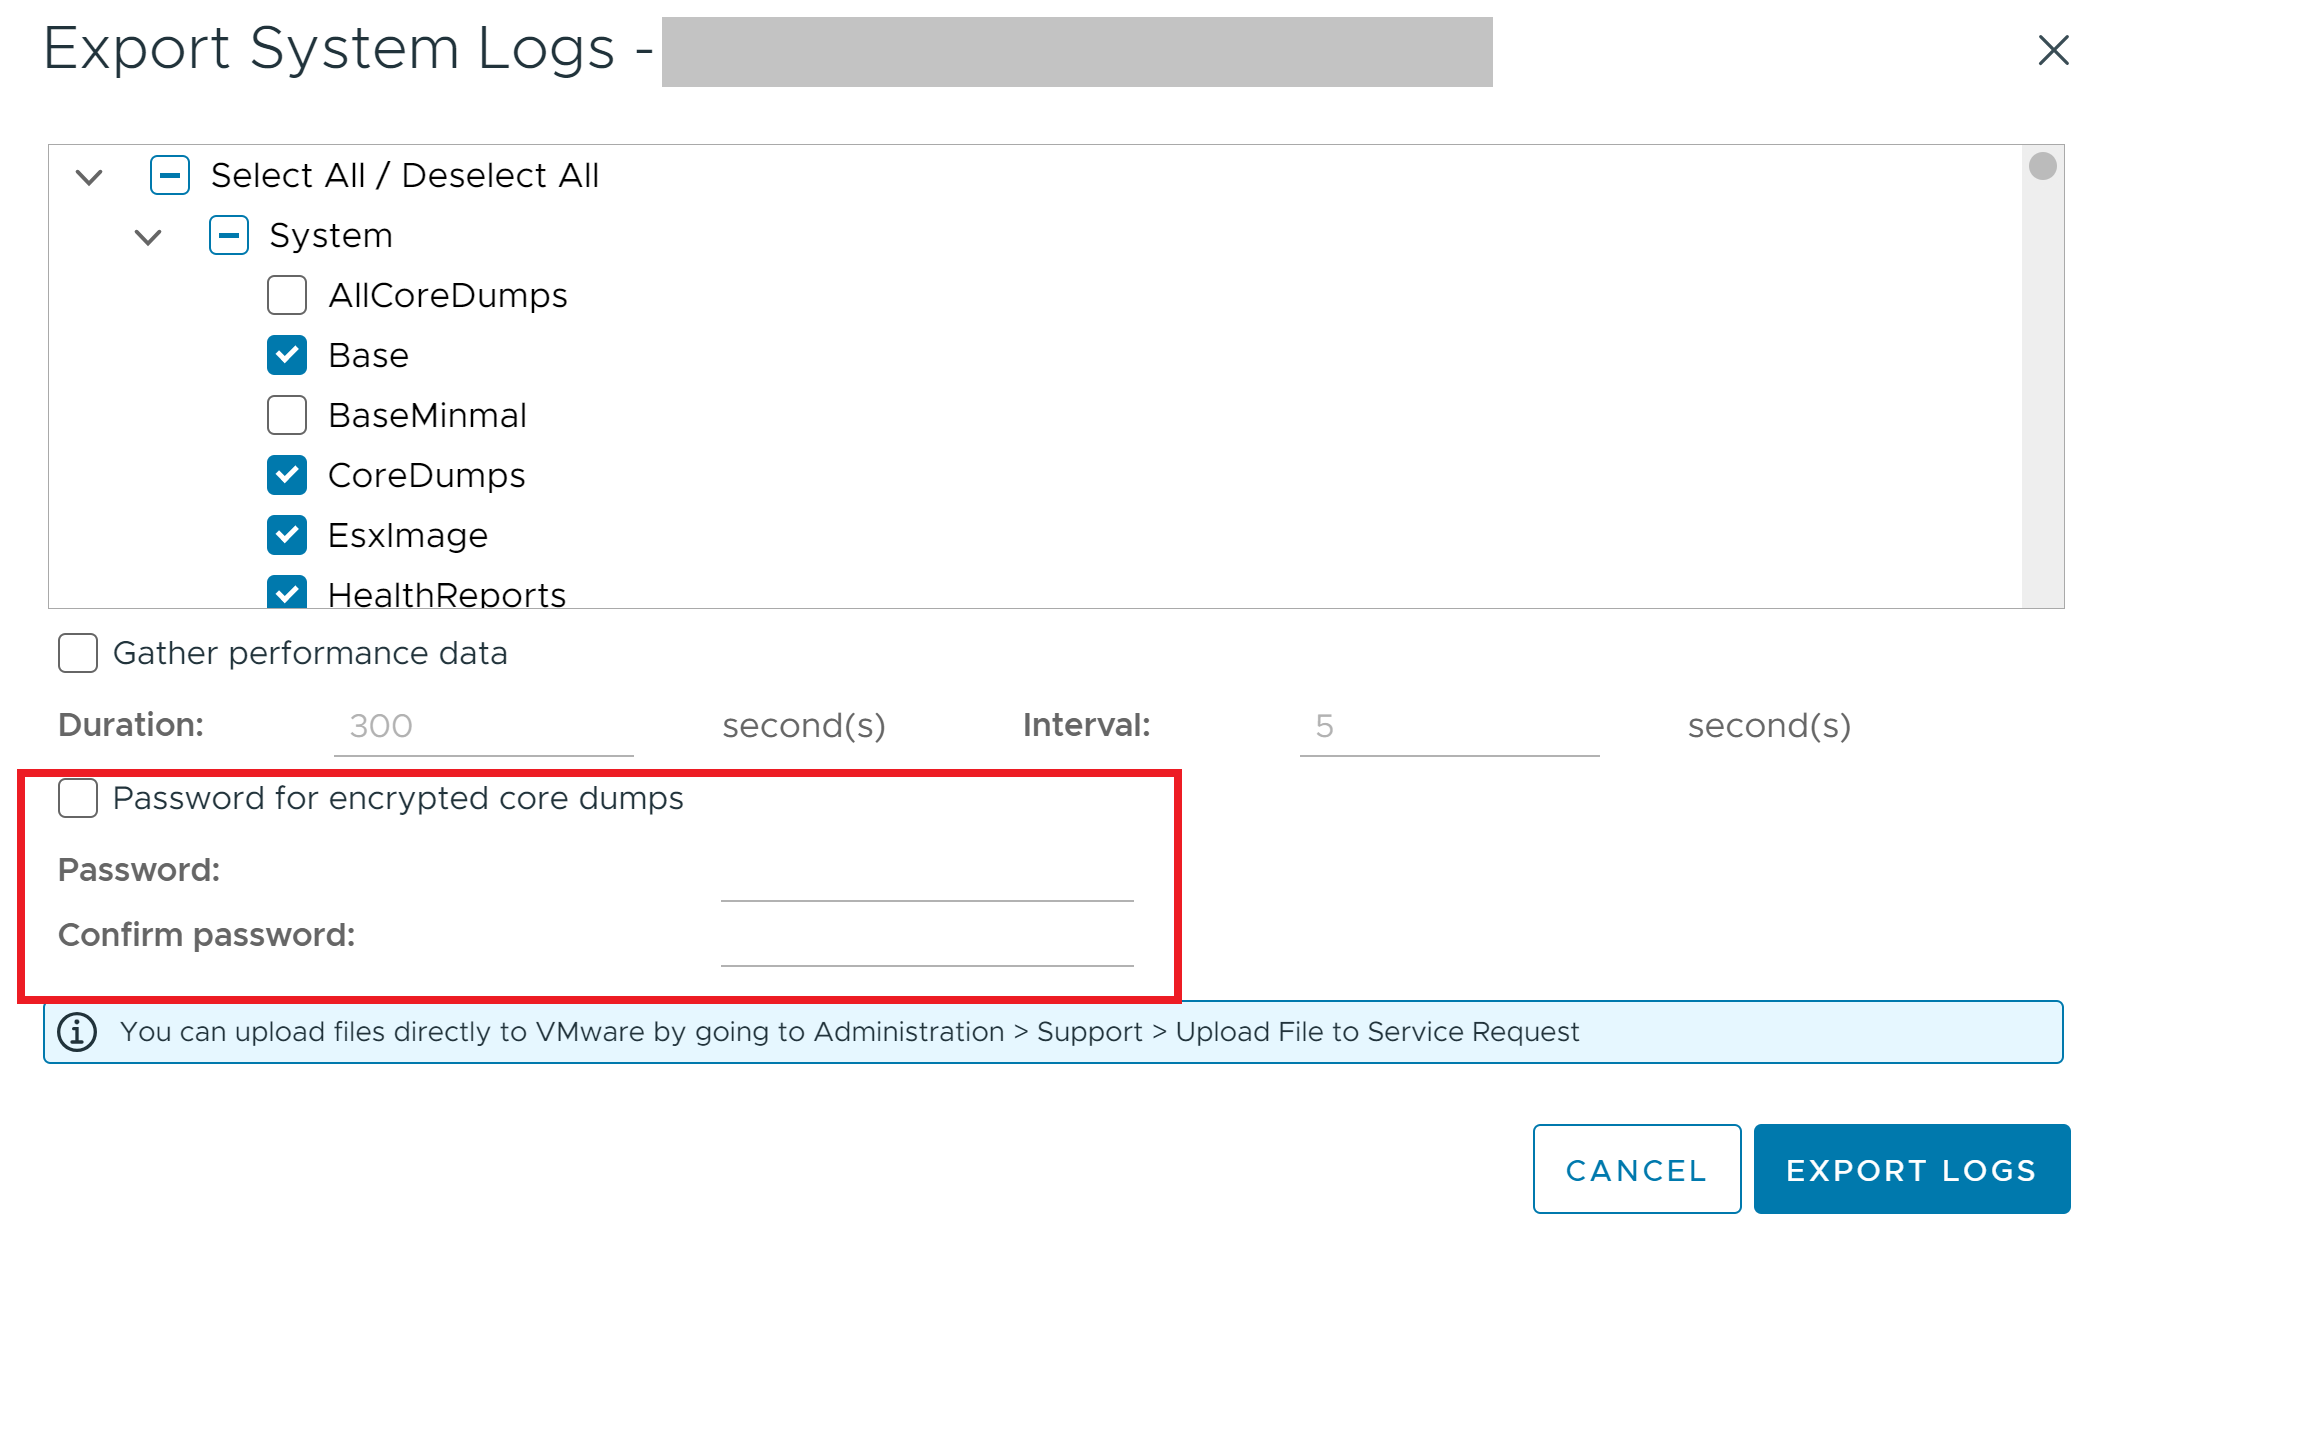Uncheck the CoreDumps checkbox

287,475
